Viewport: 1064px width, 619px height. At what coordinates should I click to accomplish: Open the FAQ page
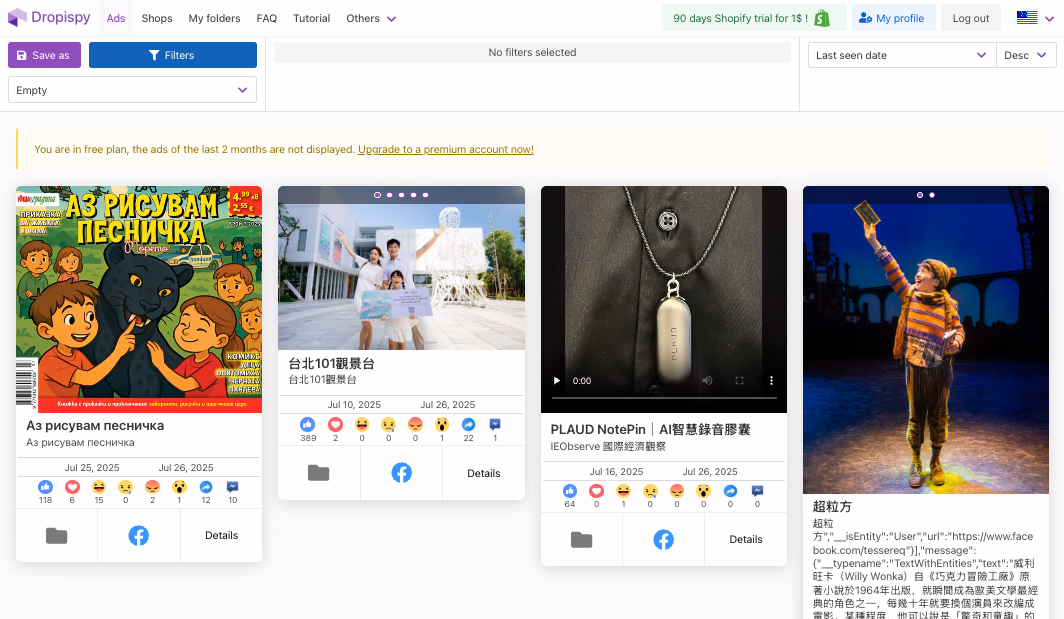click(267, 18)
